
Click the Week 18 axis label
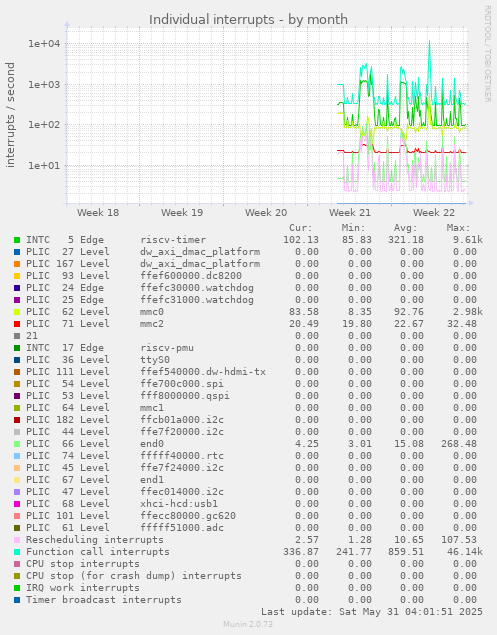(x=98, y=213)
